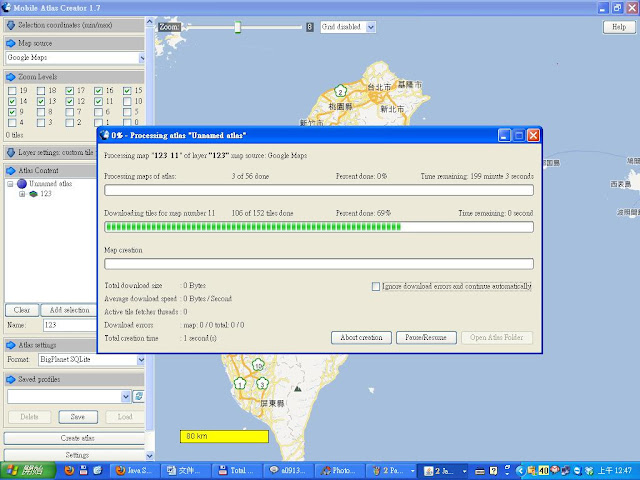
Task: Click the yellow 80 km scale bar
Action: 224,436
